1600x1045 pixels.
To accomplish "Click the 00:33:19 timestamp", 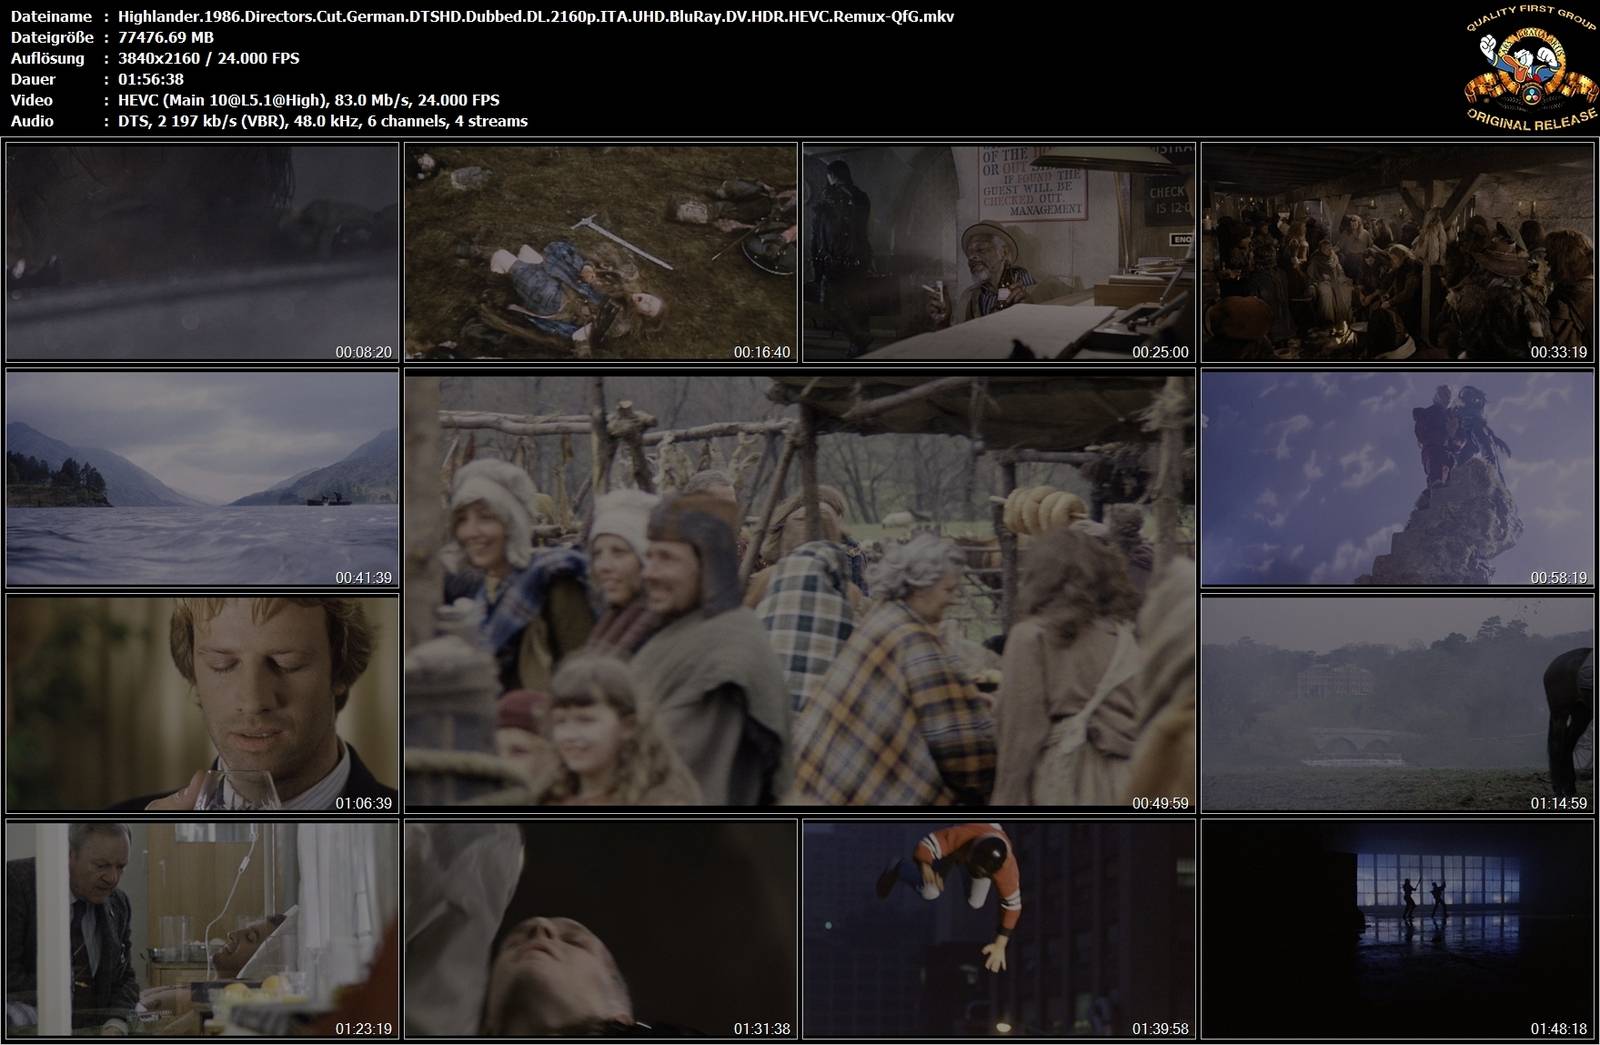I will point(1559,352).
